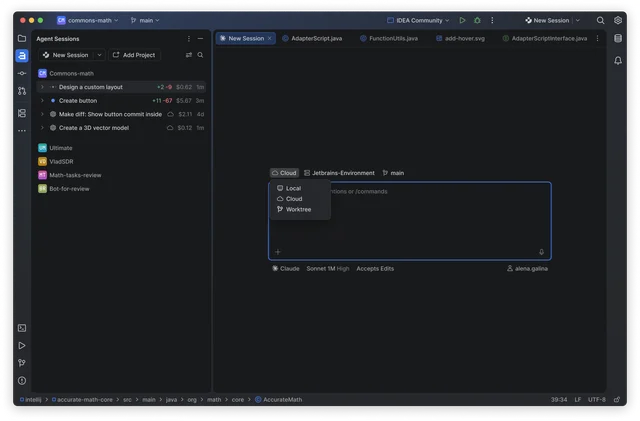
Task: Click Accepts Edits mode selector
Action: [375, 269]
